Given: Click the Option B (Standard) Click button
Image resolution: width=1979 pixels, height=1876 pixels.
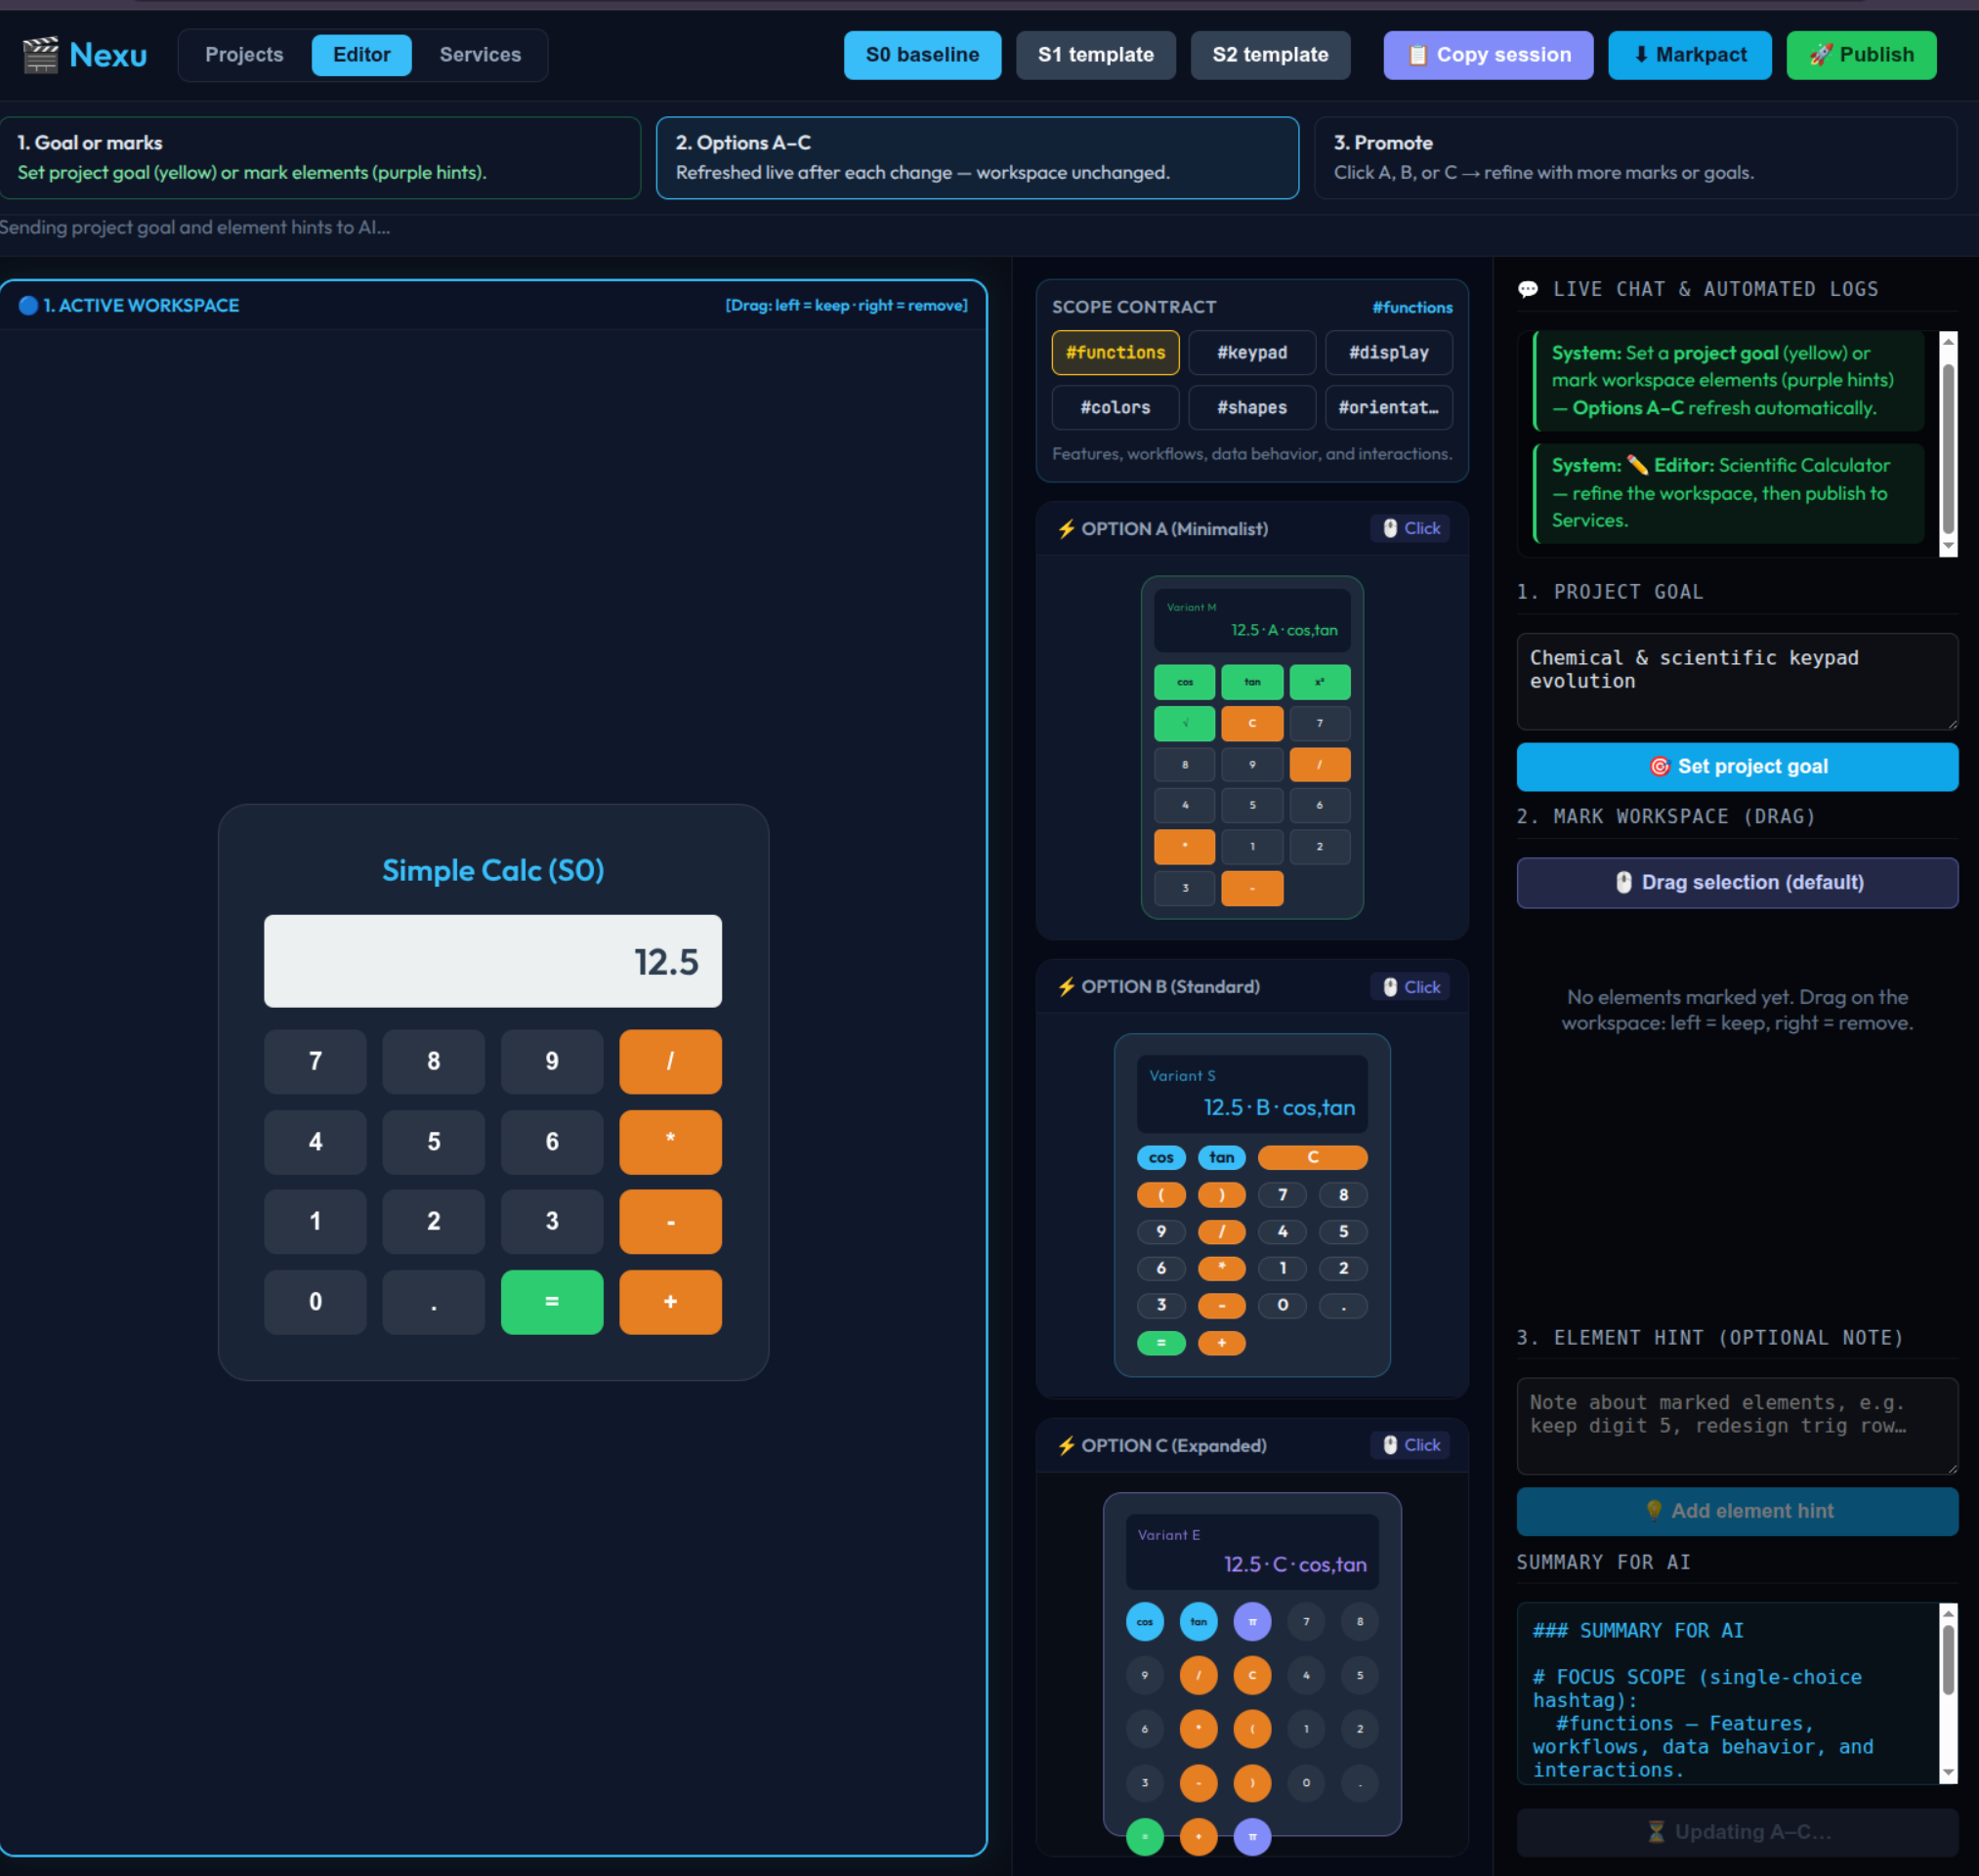Looking at the screenshot, I should pos(1410,987).
